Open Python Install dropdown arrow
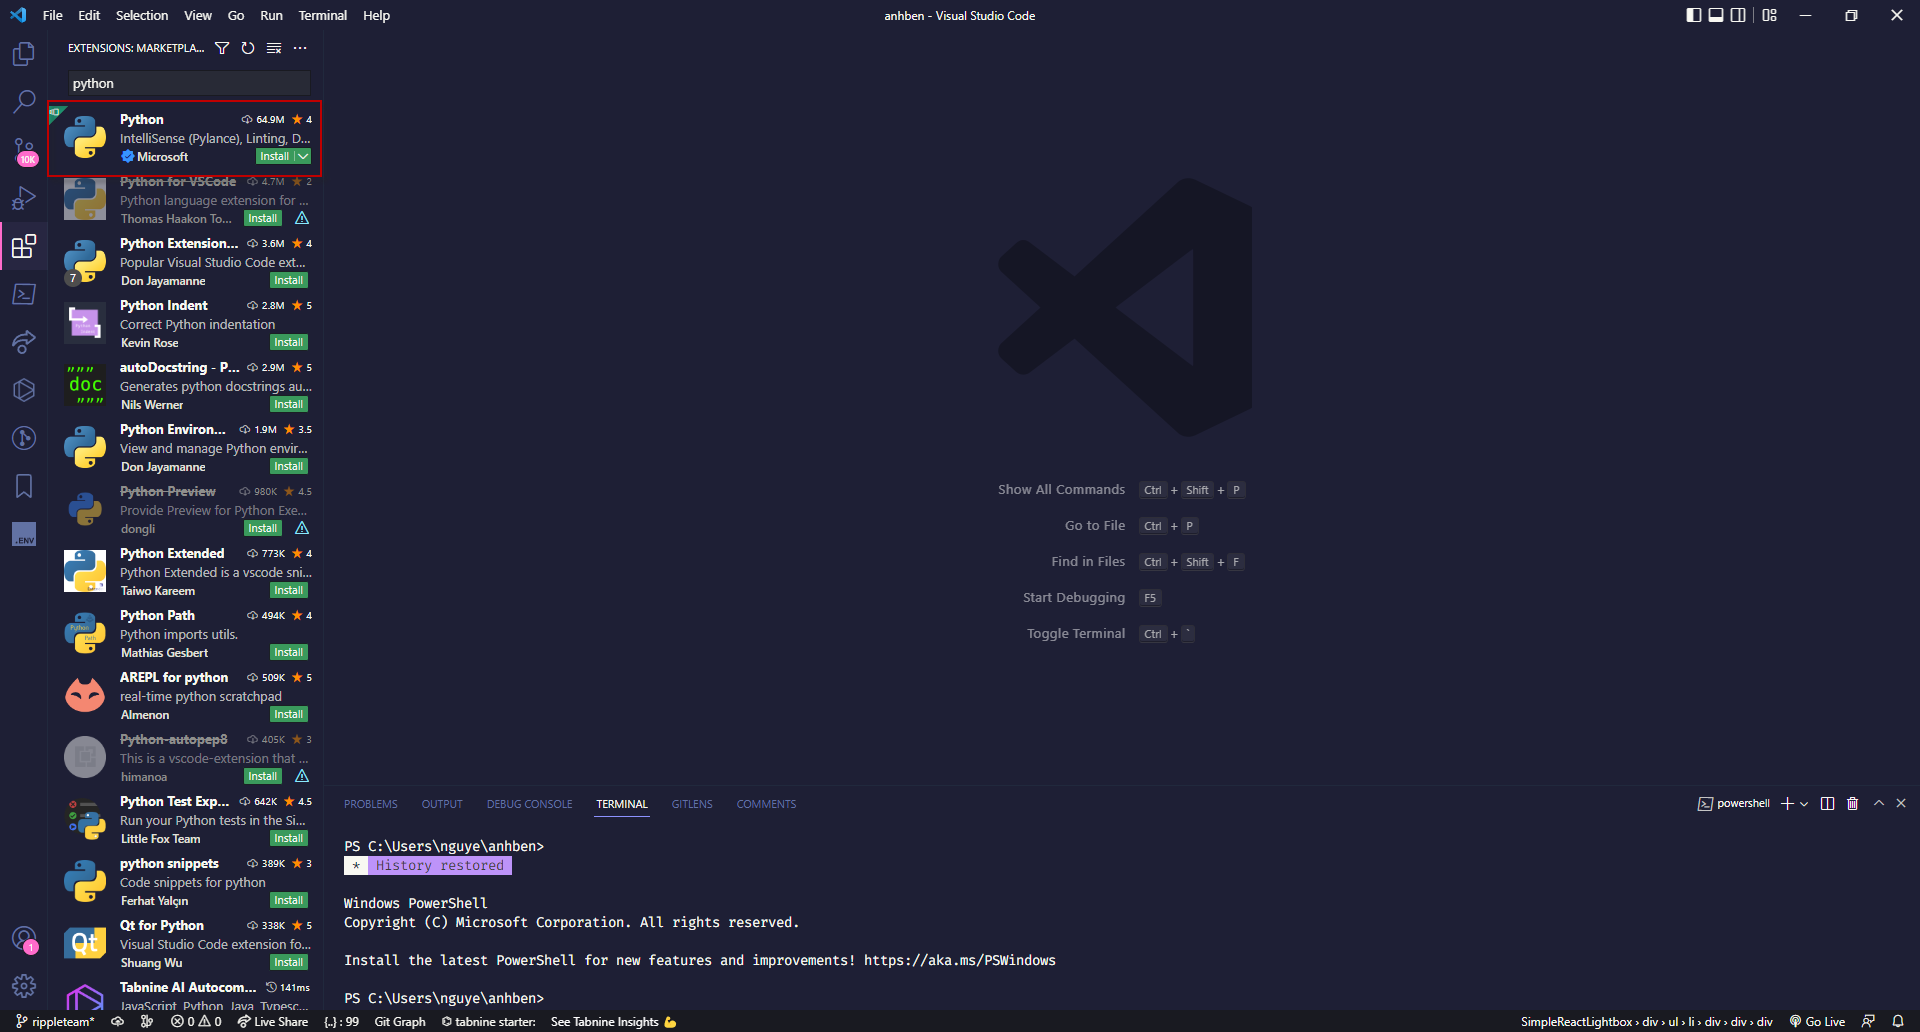Image resolution: width=1920 pixels, height=1032 pixels. click(x=303, y=156)
